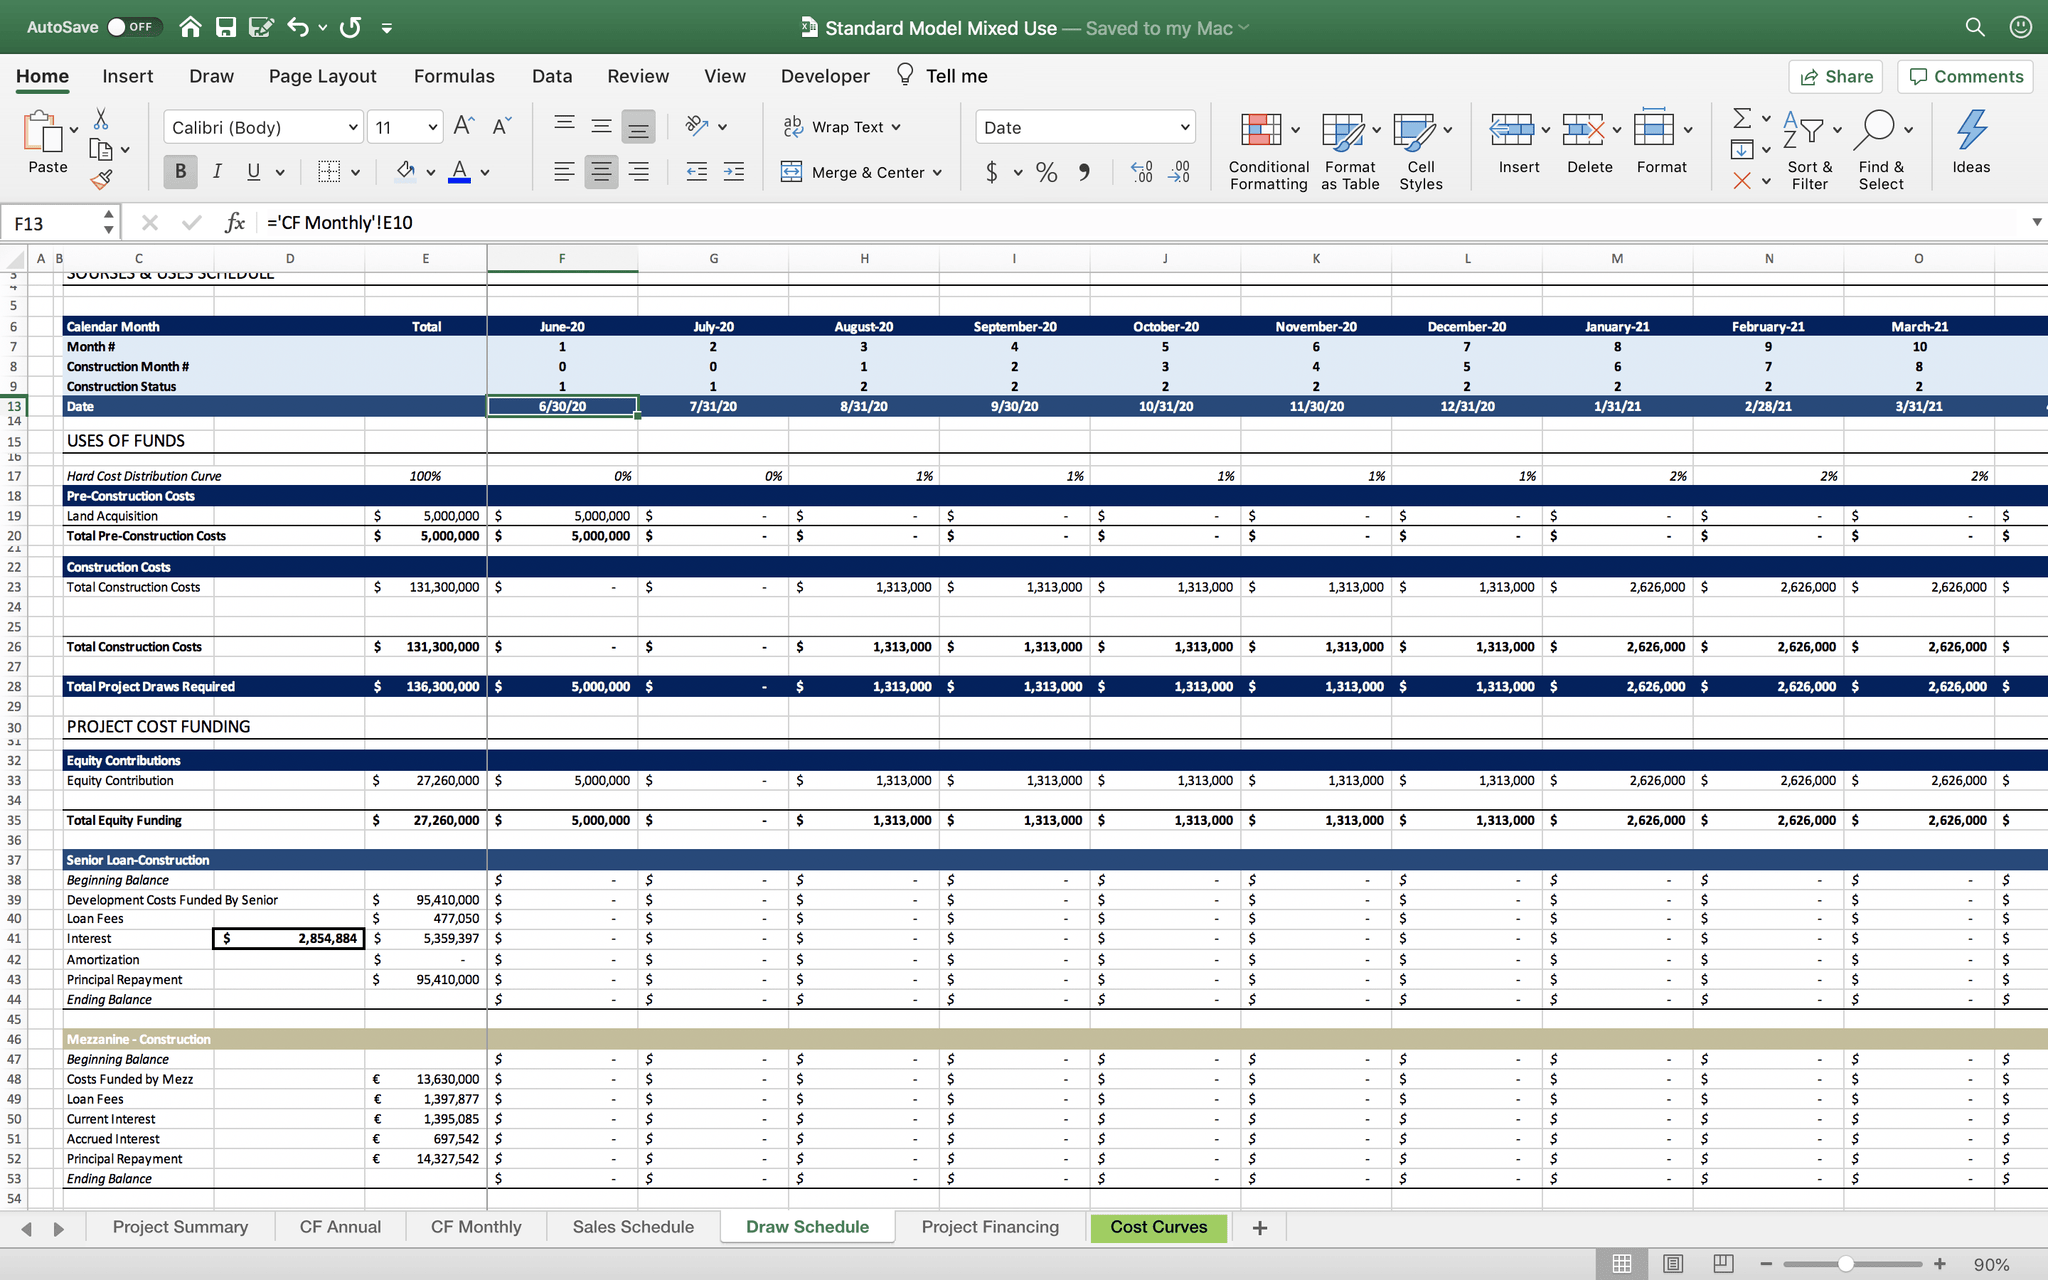Click Decrease Decimal icon

pos(1179,172)
